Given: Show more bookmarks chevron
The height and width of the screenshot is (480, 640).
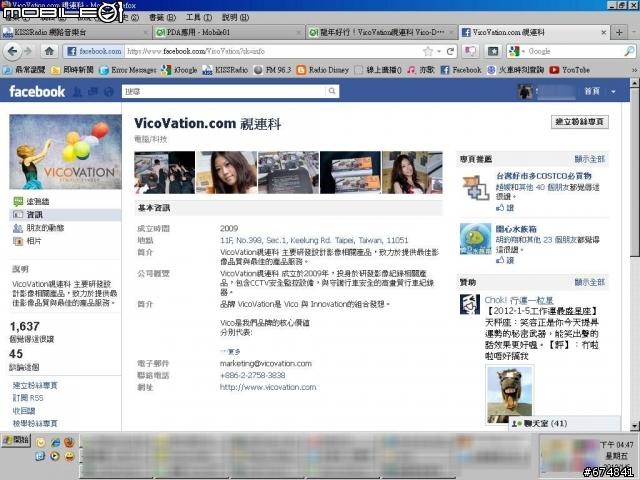Looking at the screenshot, I should click(634, 70).
